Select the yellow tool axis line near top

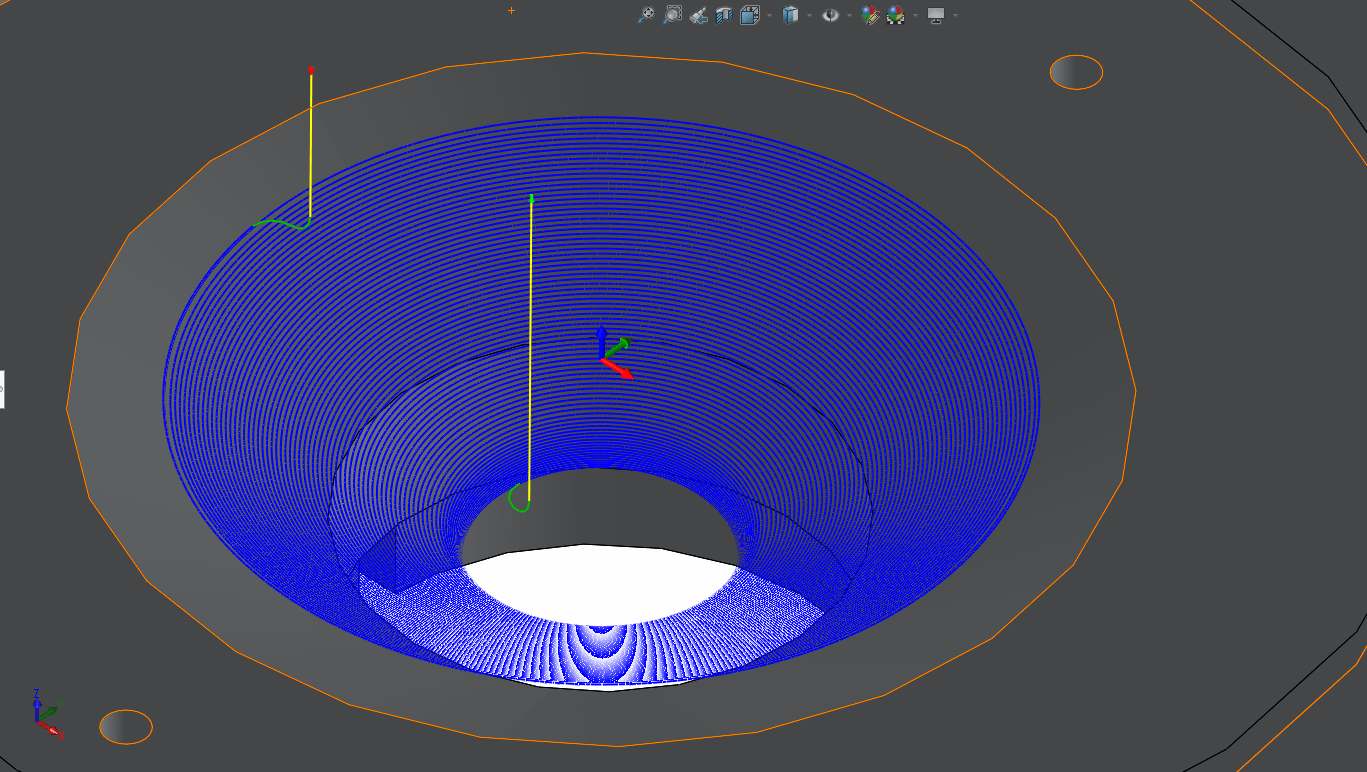tap(310, 140)
